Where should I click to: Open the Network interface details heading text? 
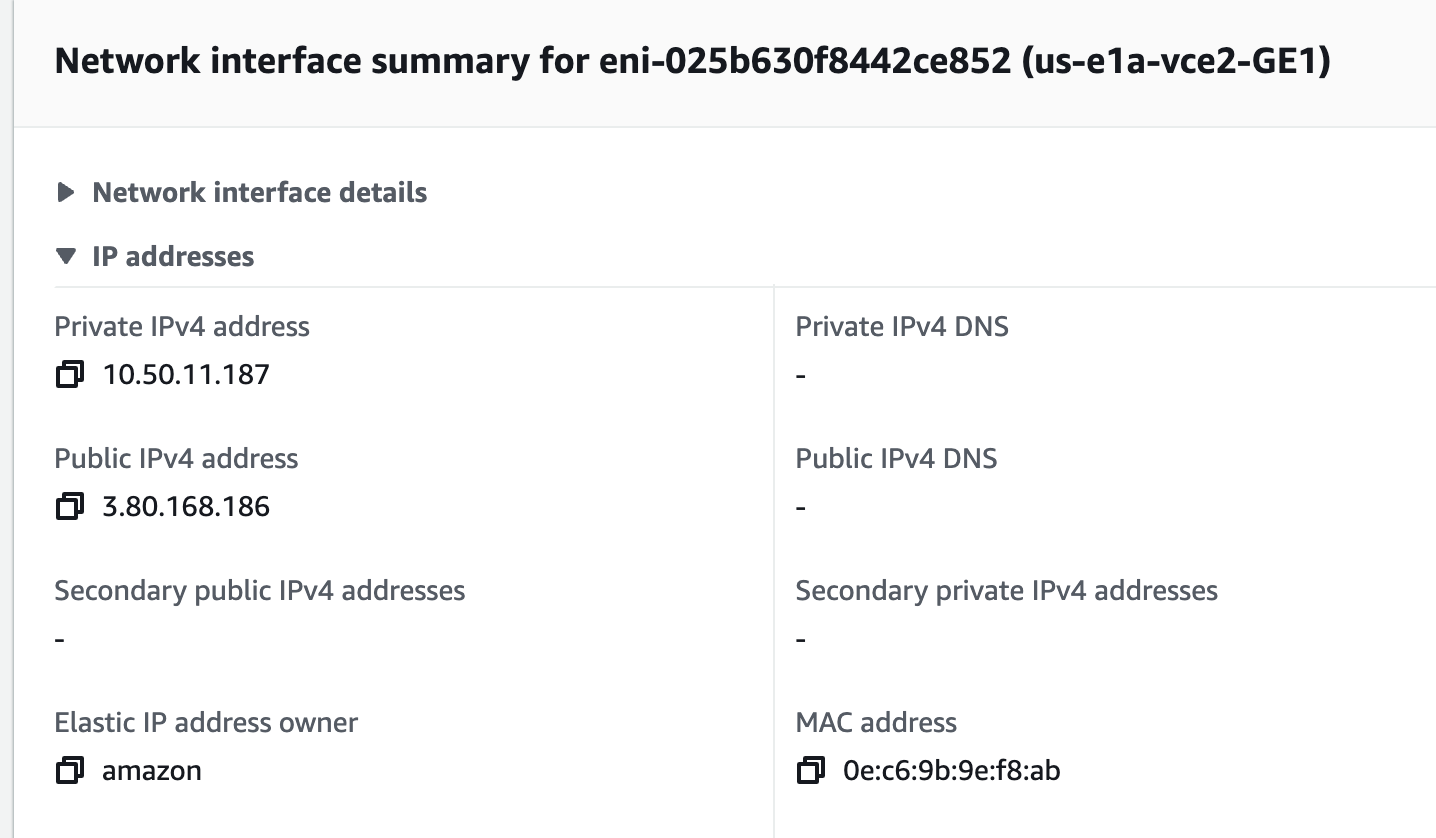click(260, 192)
